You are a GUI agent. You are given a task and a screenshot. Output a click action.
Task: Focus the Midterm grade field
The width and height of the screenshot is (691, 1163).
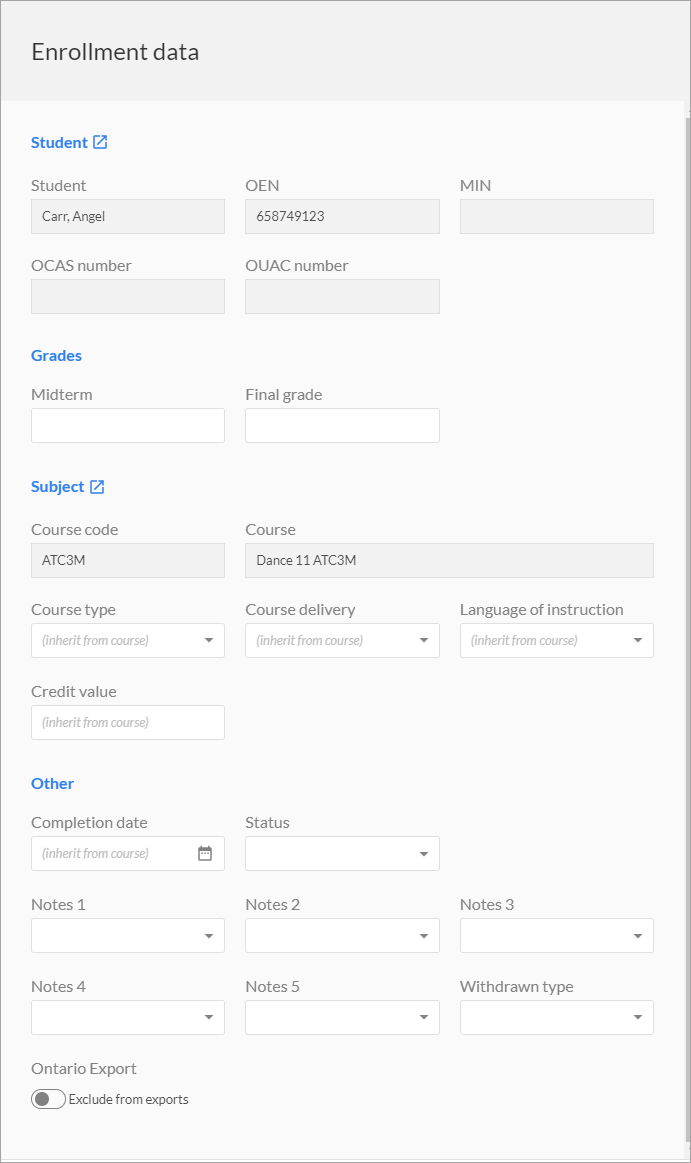128,425
